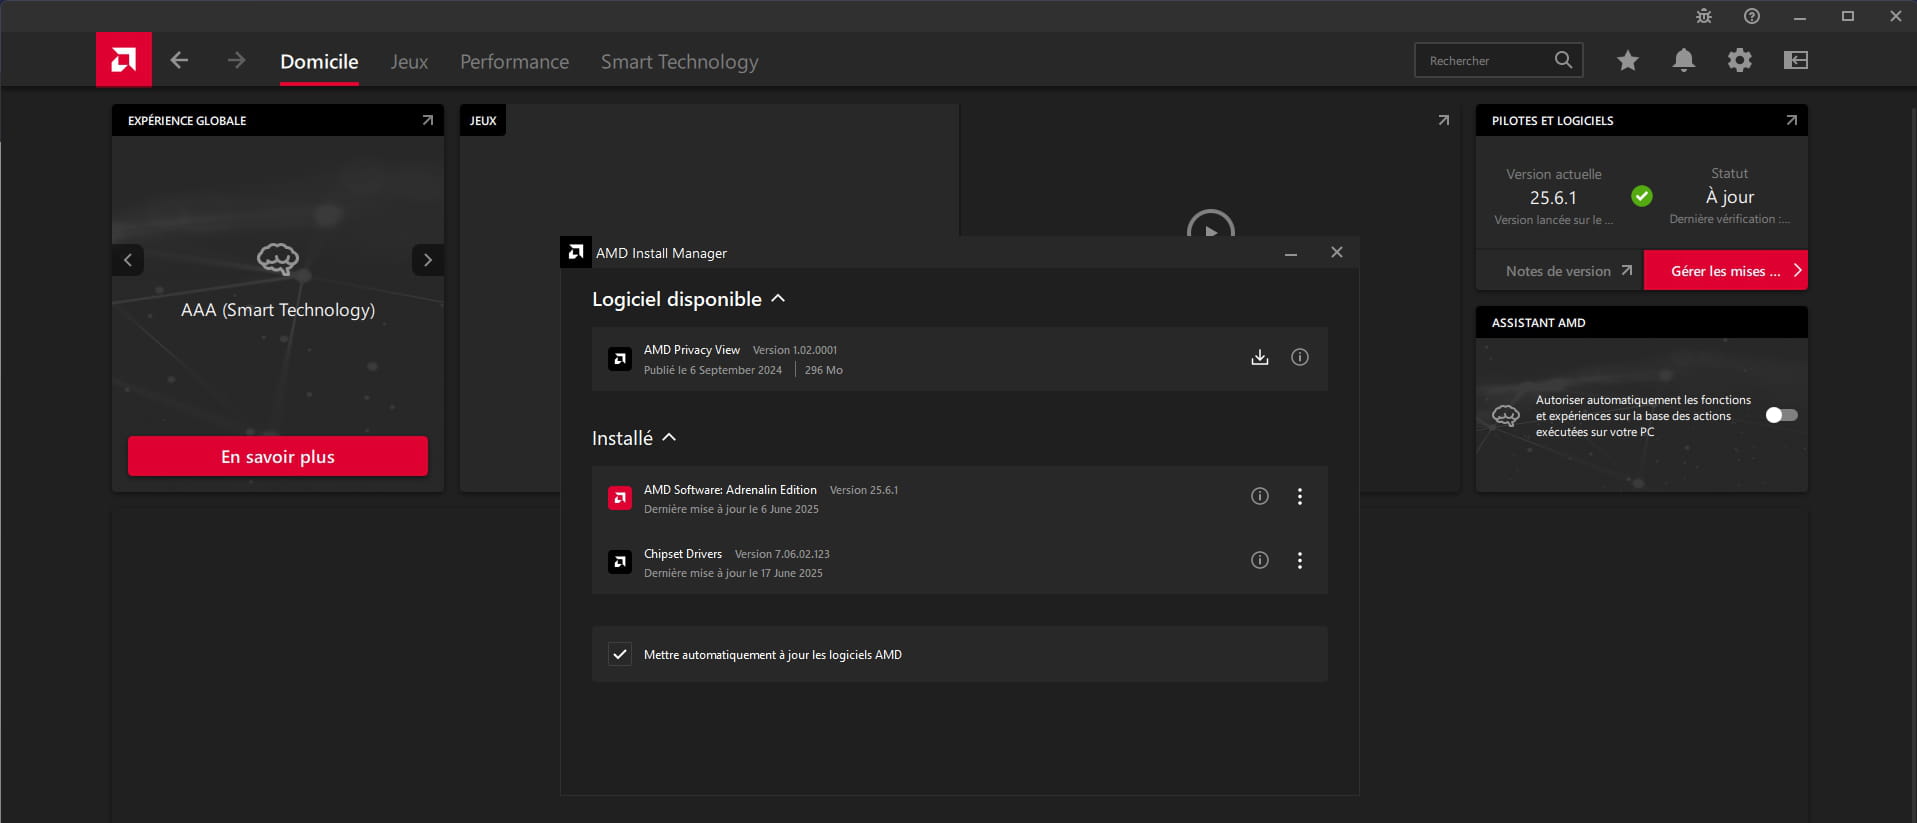
Task: Toggle the sidebar panel icon
Action: click(x=1796, y=60)
